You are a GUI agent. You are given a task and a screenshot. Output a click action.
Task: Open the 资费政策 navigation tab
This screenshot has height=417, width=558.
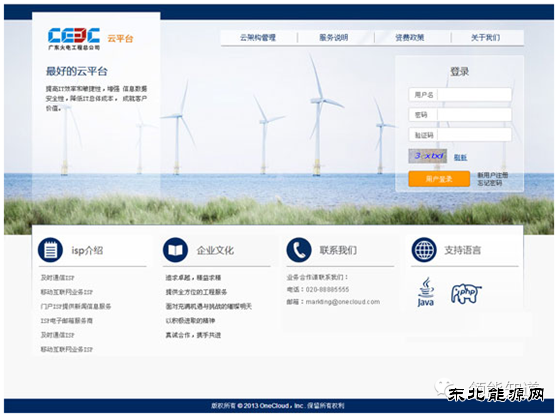pyautogui.click(x=410, y=38)
